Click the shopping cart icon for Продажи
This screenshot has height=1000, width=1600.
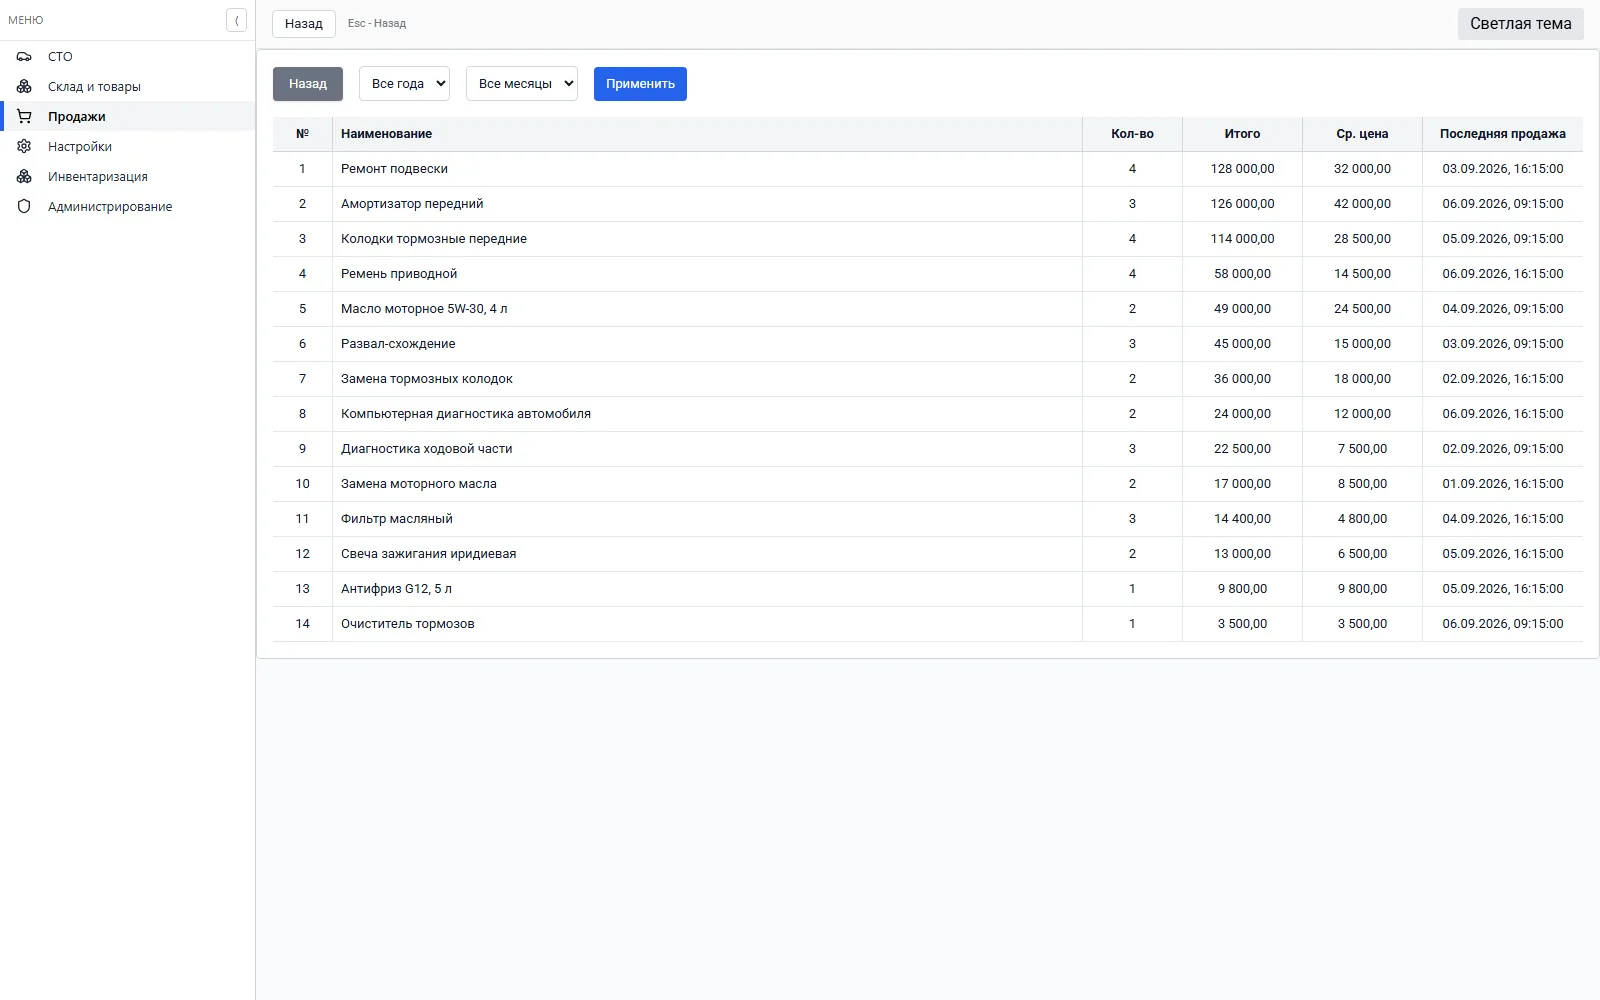point(24,117)
